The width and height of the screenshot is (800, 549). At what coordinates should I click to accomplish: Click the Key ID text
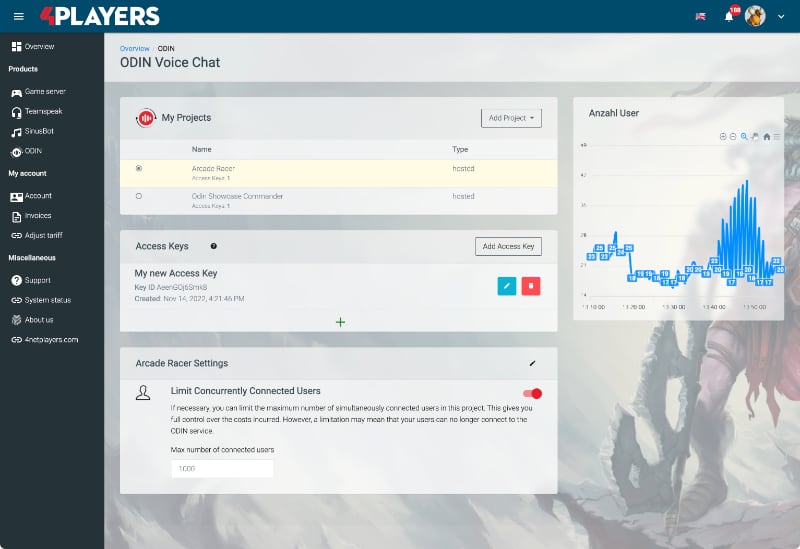point(171,287)
